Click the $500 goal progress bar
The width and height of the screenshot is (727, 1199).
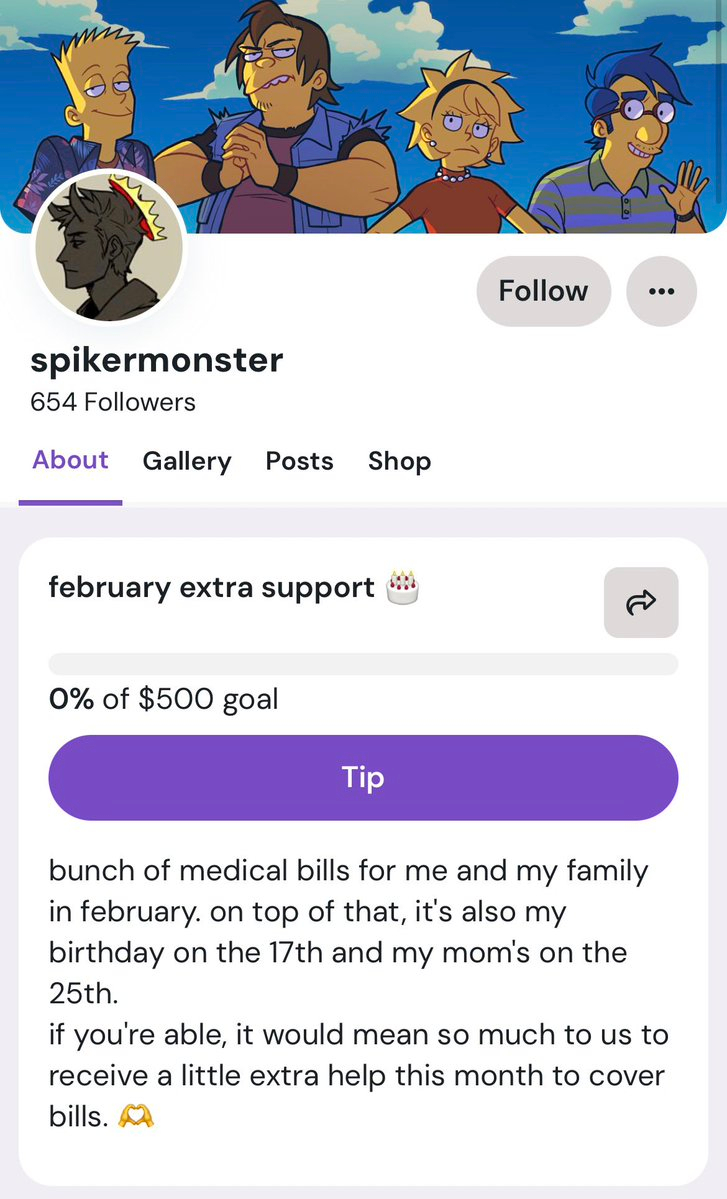363,664
